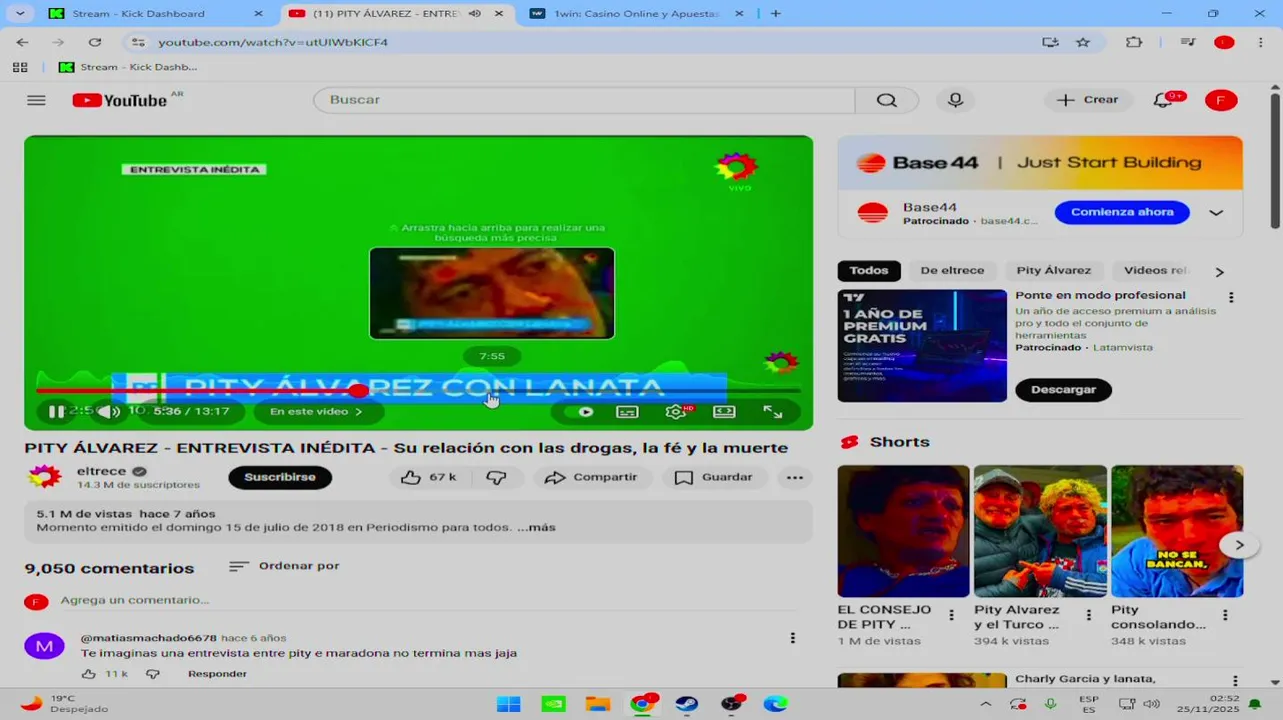1283x720 pixels.
Task: Open the media control toolbar icon
Action: (x=1188, y=42)
